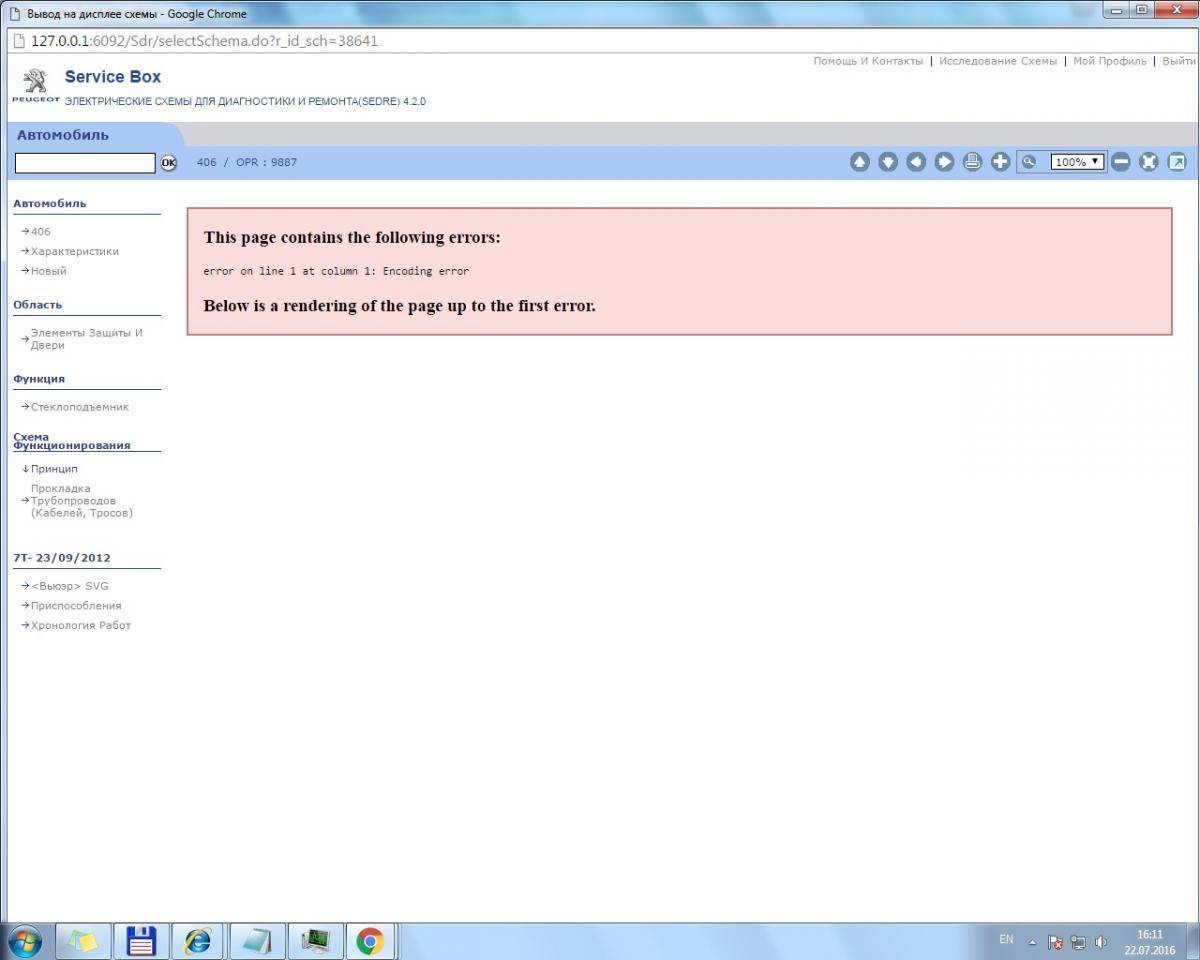Image resolution: width=1200 pixels, height=960 pixels.
Task: Click the pan up arrow icon
Action: [x=859, y=162]
